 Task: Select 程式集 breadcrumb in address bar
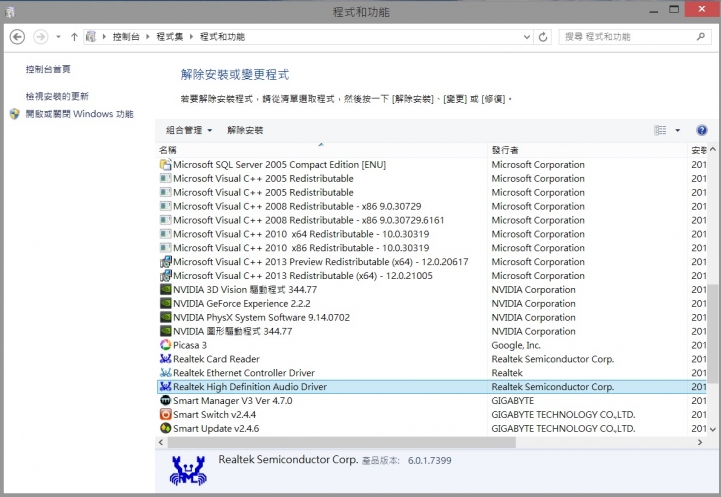(x=170, y=37)
